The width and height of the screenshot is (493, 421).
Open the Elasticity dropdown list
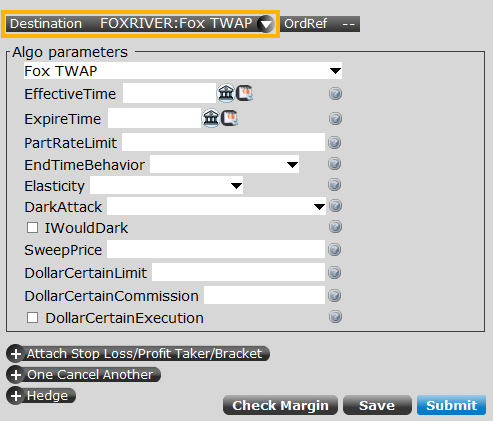click(x=166, y=185)
